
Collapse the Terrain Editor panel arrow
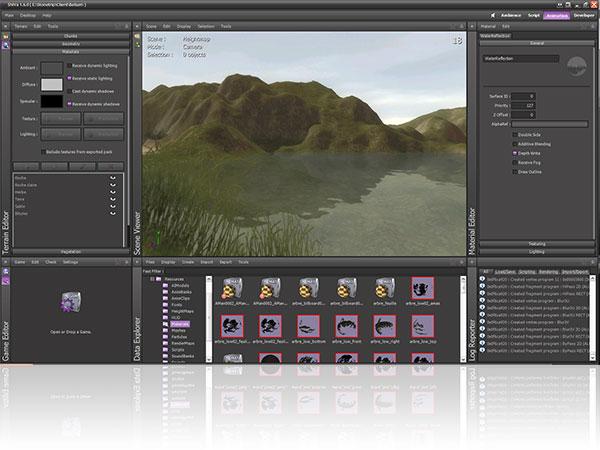[6, 26]
